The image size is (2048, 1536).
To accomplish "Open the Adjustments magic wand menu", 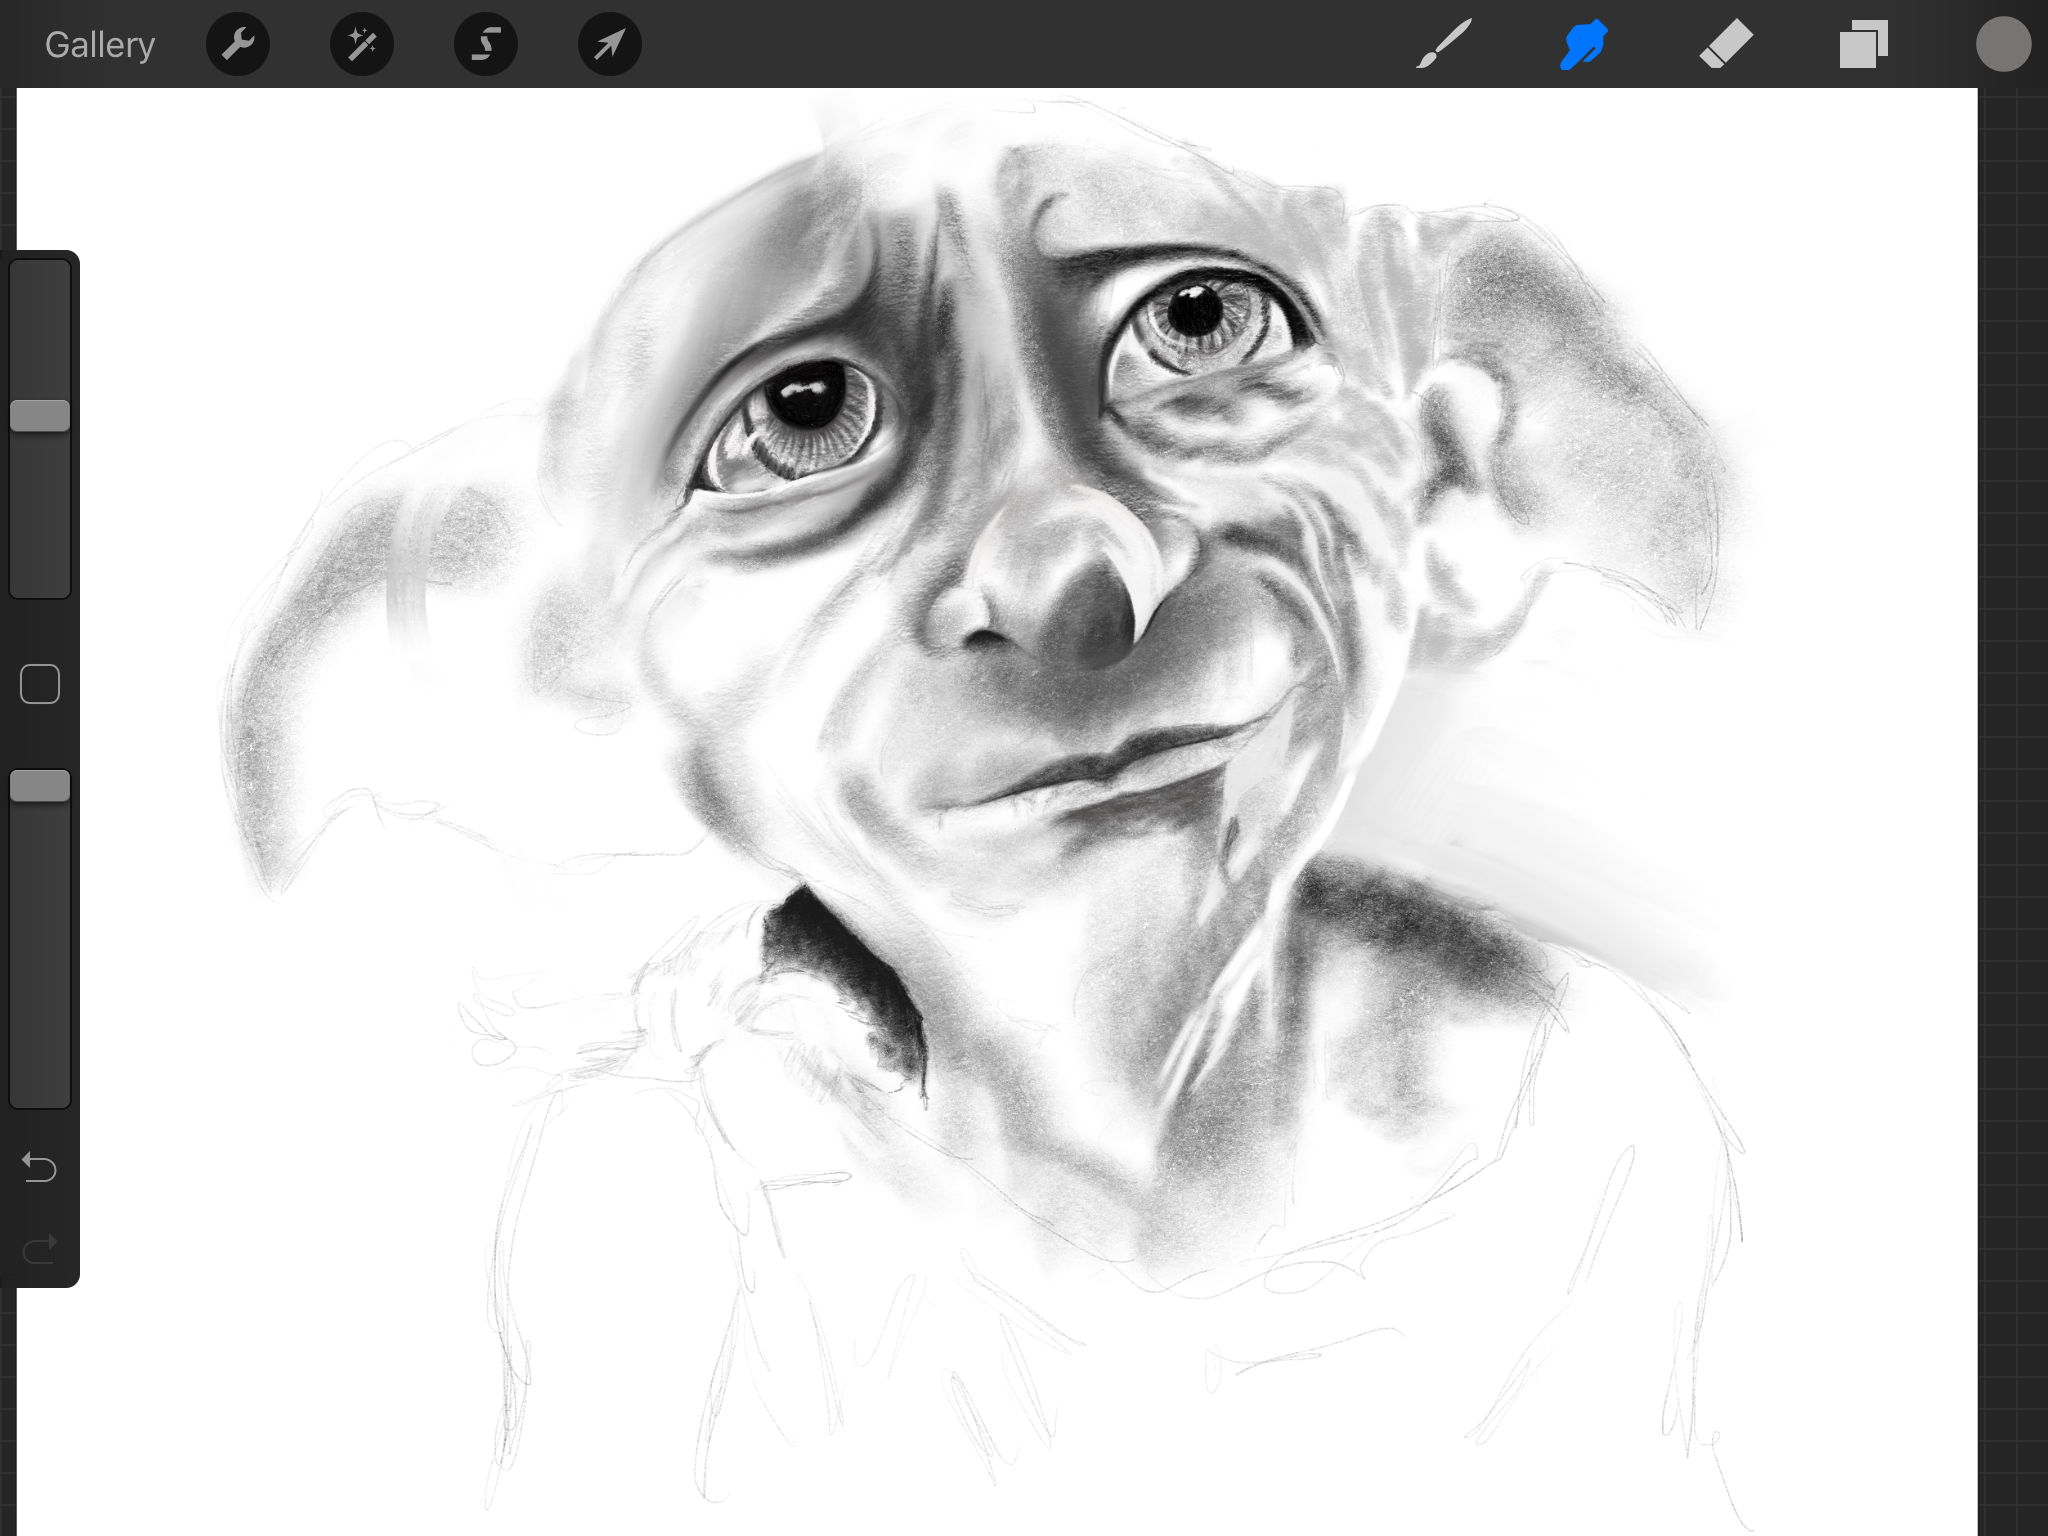I will 362,44.
